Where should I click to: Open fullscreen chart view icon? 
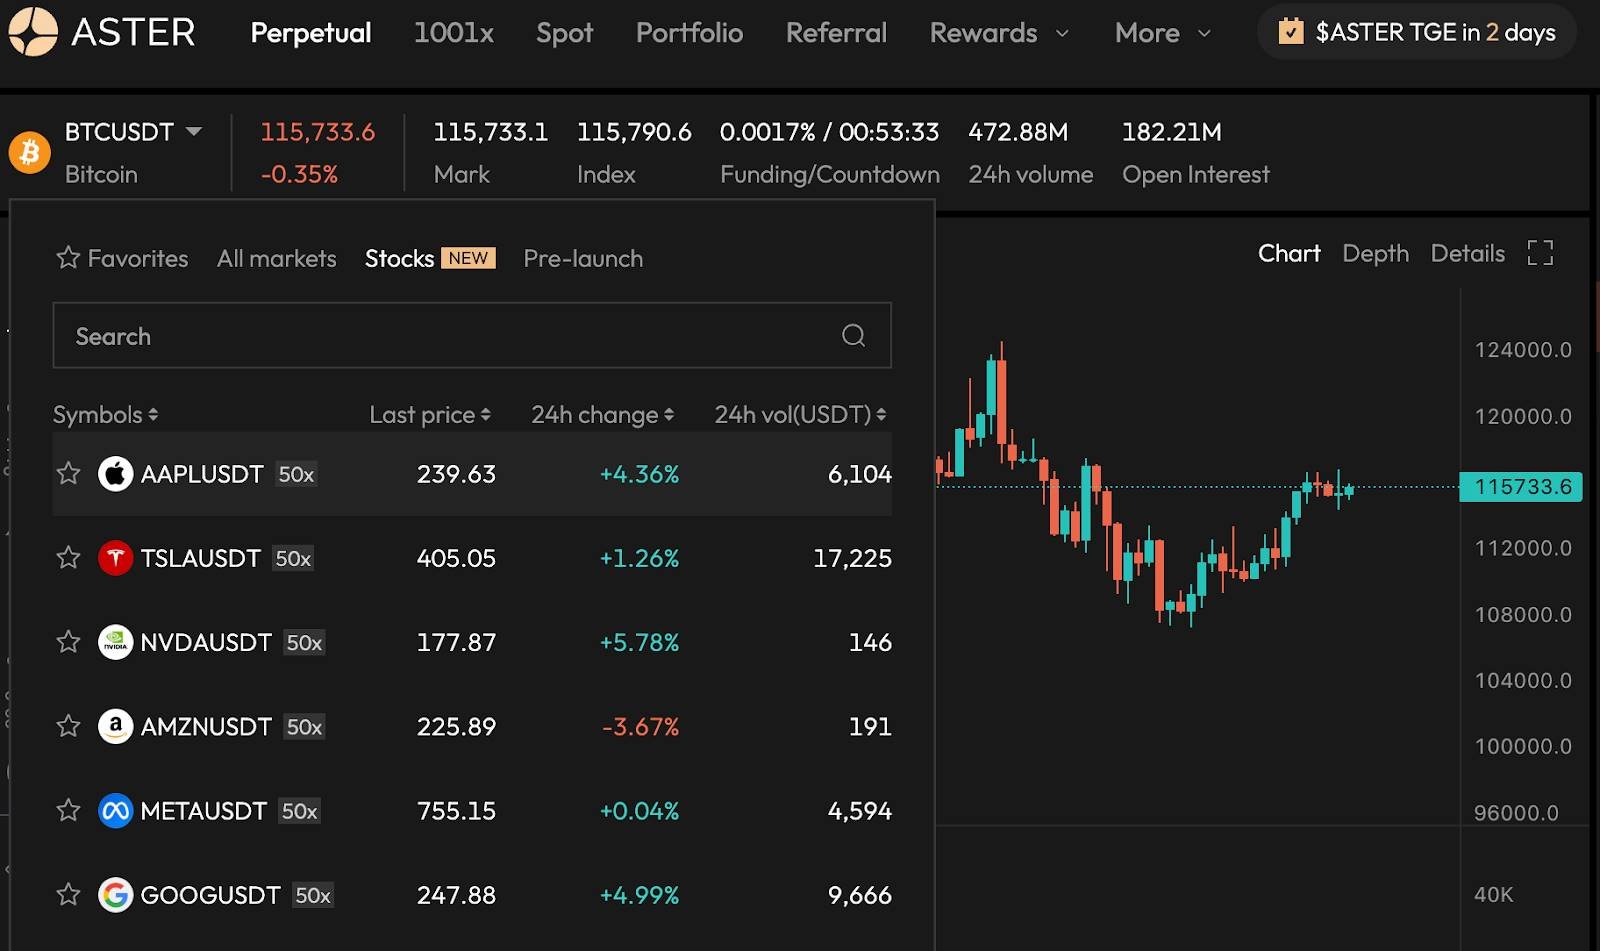tap(1540, 253)
